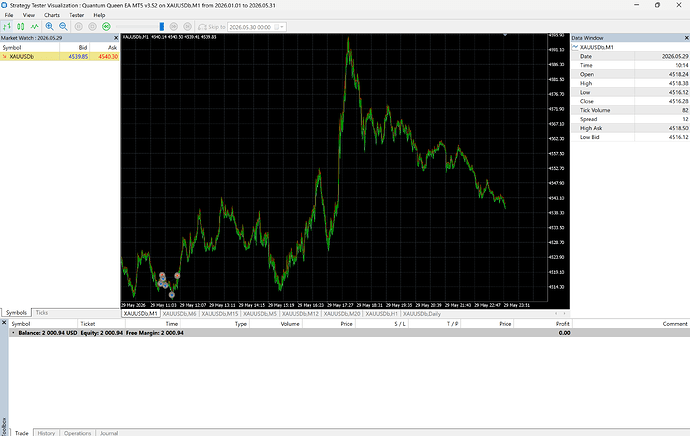Click the Tick Volume row in Data Window
Screen dimensions: 690x436
pyautogui.click(x=630, y=110)
